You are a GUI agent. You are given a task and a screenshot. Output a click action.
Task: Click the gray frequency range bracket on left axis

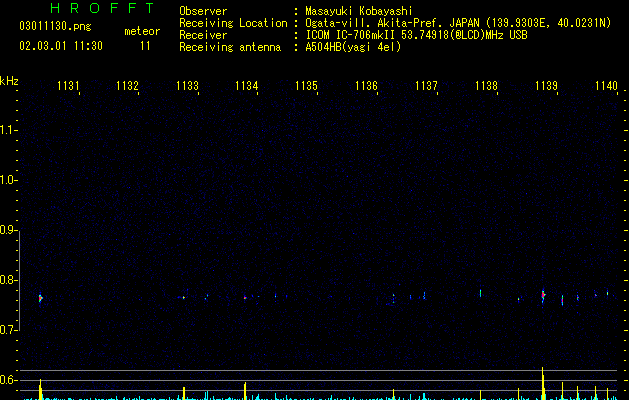point(19,280)
